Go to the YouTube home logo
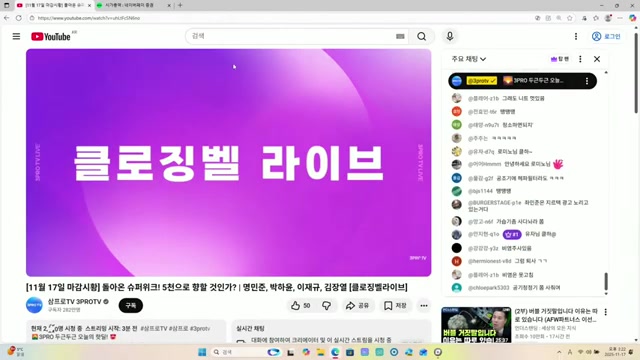This screenshot has height=360, width=640. (x=51, y=36)
